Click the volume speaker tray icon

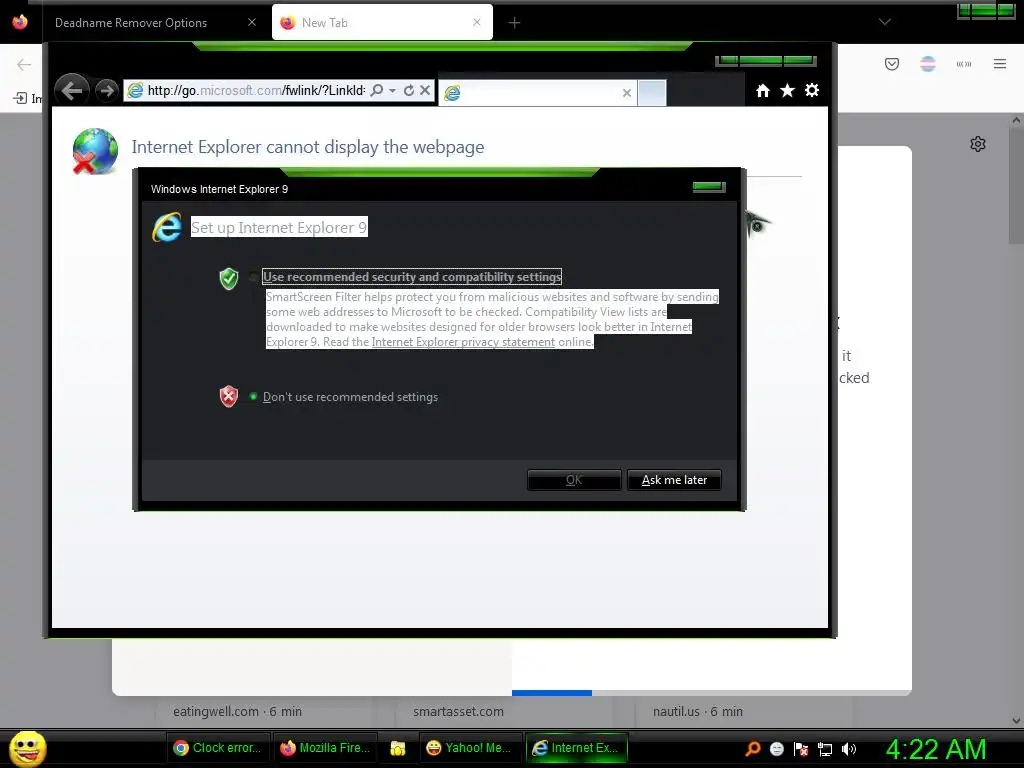pyautogui.click(x=849, y=749)
